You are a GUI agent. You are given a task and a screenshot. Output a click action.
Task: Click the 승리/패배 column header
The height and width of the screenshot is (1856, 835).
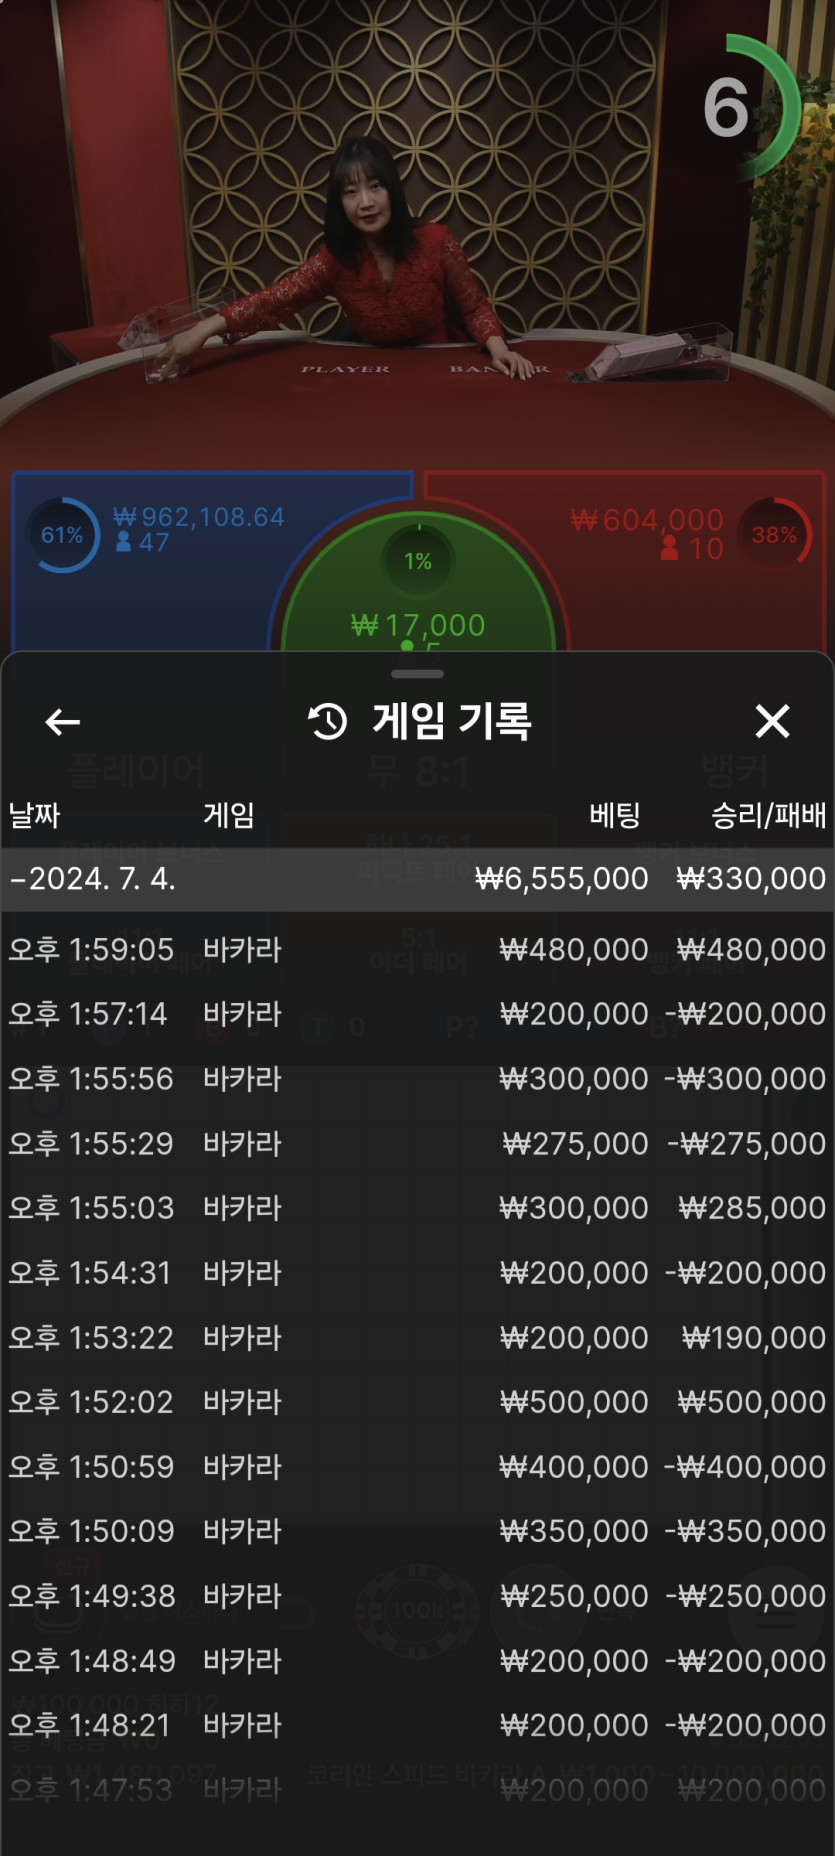[768, 815]
